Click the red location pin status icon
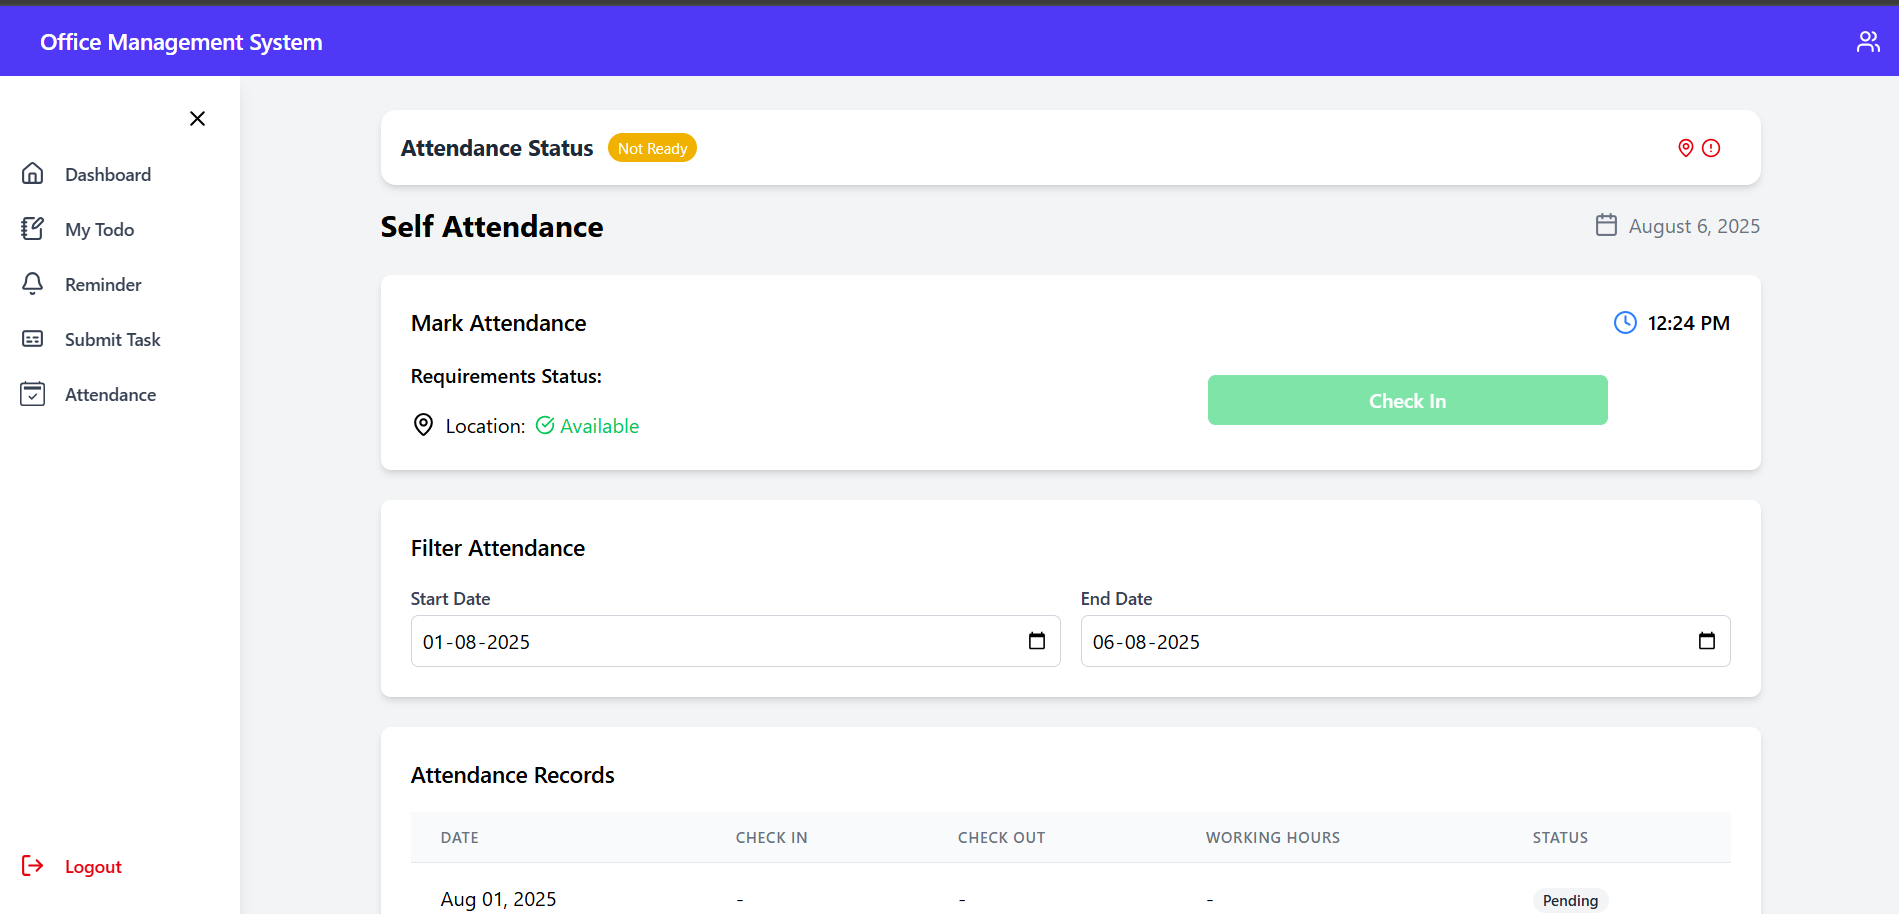This screenshot has height=914, width=1899. pos(1685,148)
